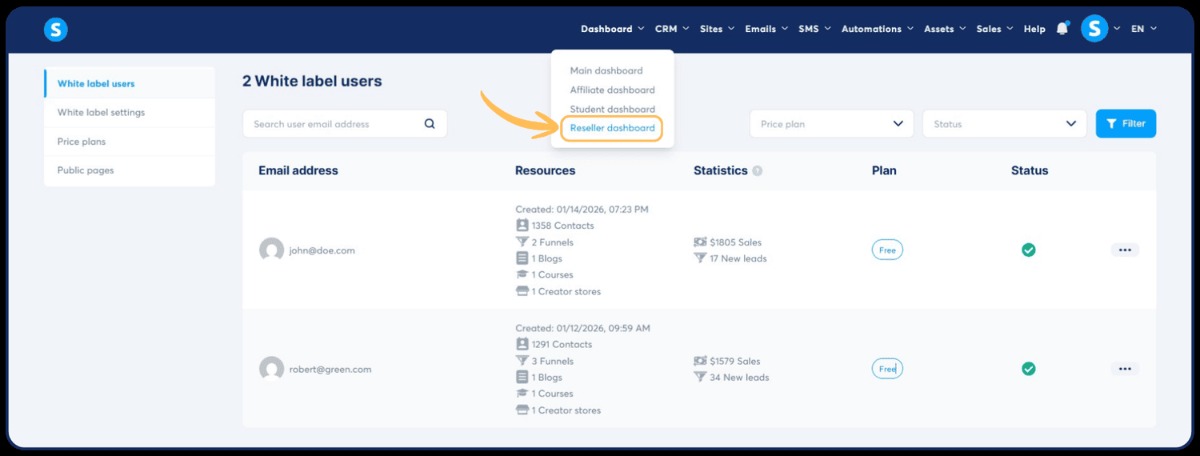1200x456 pixels.
Task: Click Created: 01/14/2026, 07:23 PM text
Action: pos(582,210)
